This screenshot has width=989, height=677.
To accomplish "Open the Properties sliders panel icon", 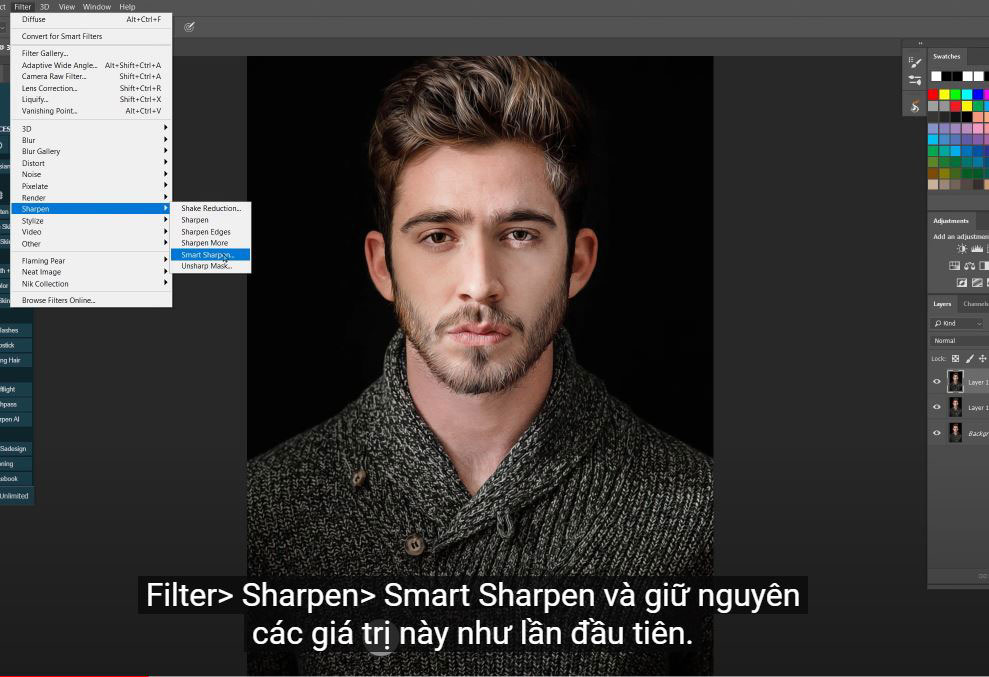I will (915, 80).
